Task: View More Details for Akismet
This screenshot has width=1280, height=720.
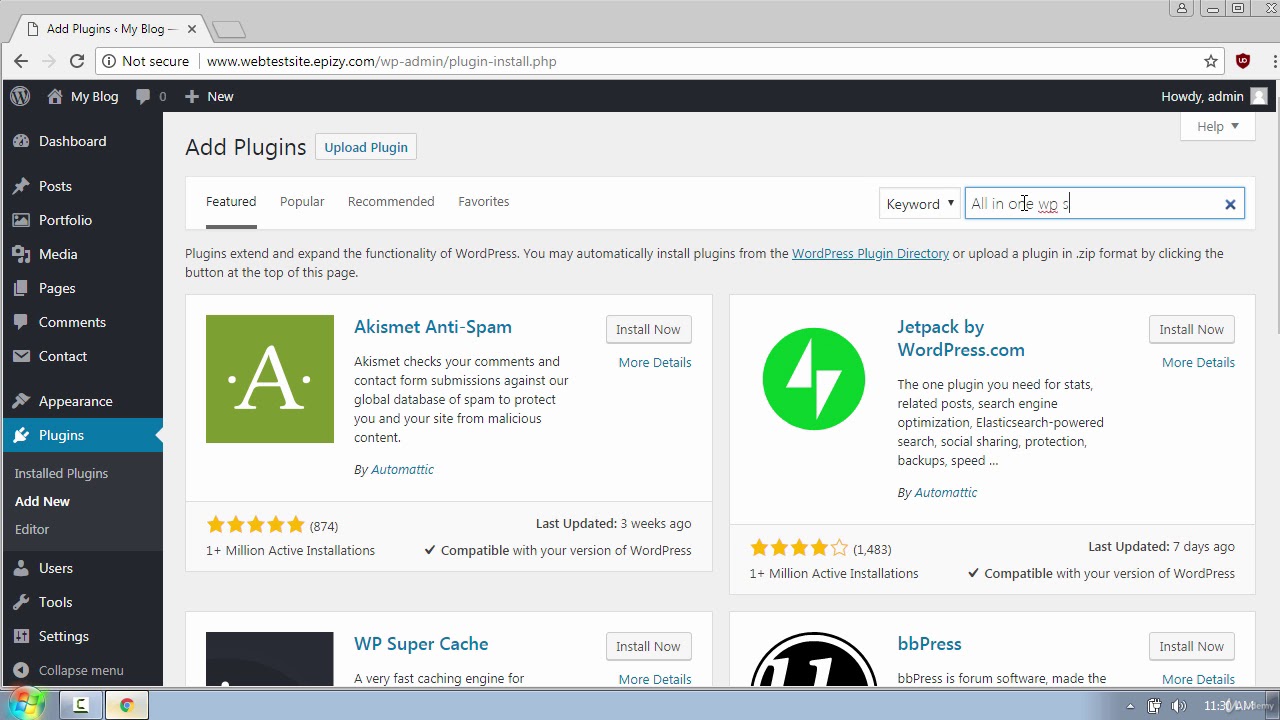Action: click(655, 362)
